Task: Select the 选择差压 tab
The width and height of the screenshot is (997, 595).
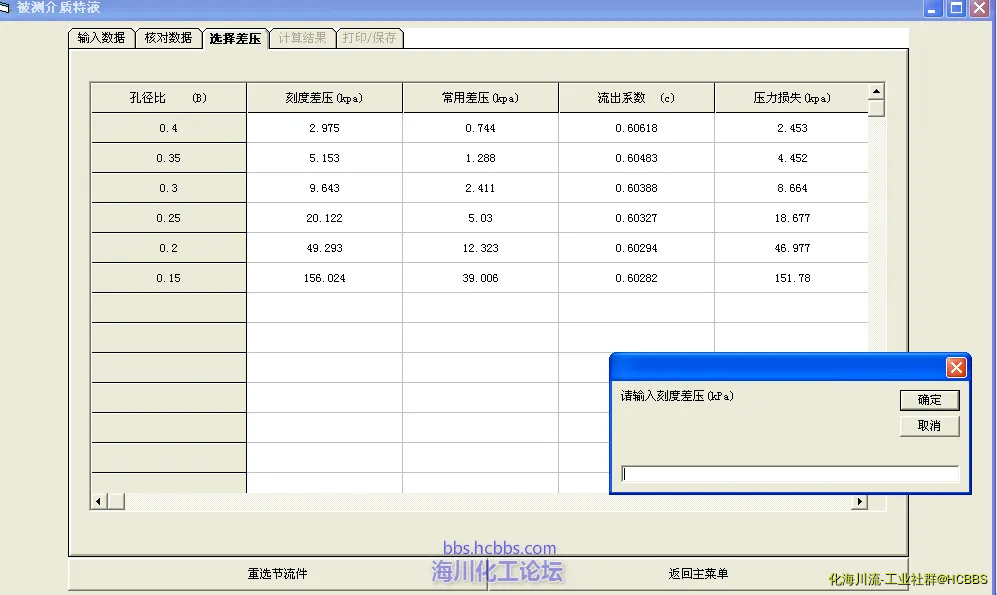Action: point(235,39)
